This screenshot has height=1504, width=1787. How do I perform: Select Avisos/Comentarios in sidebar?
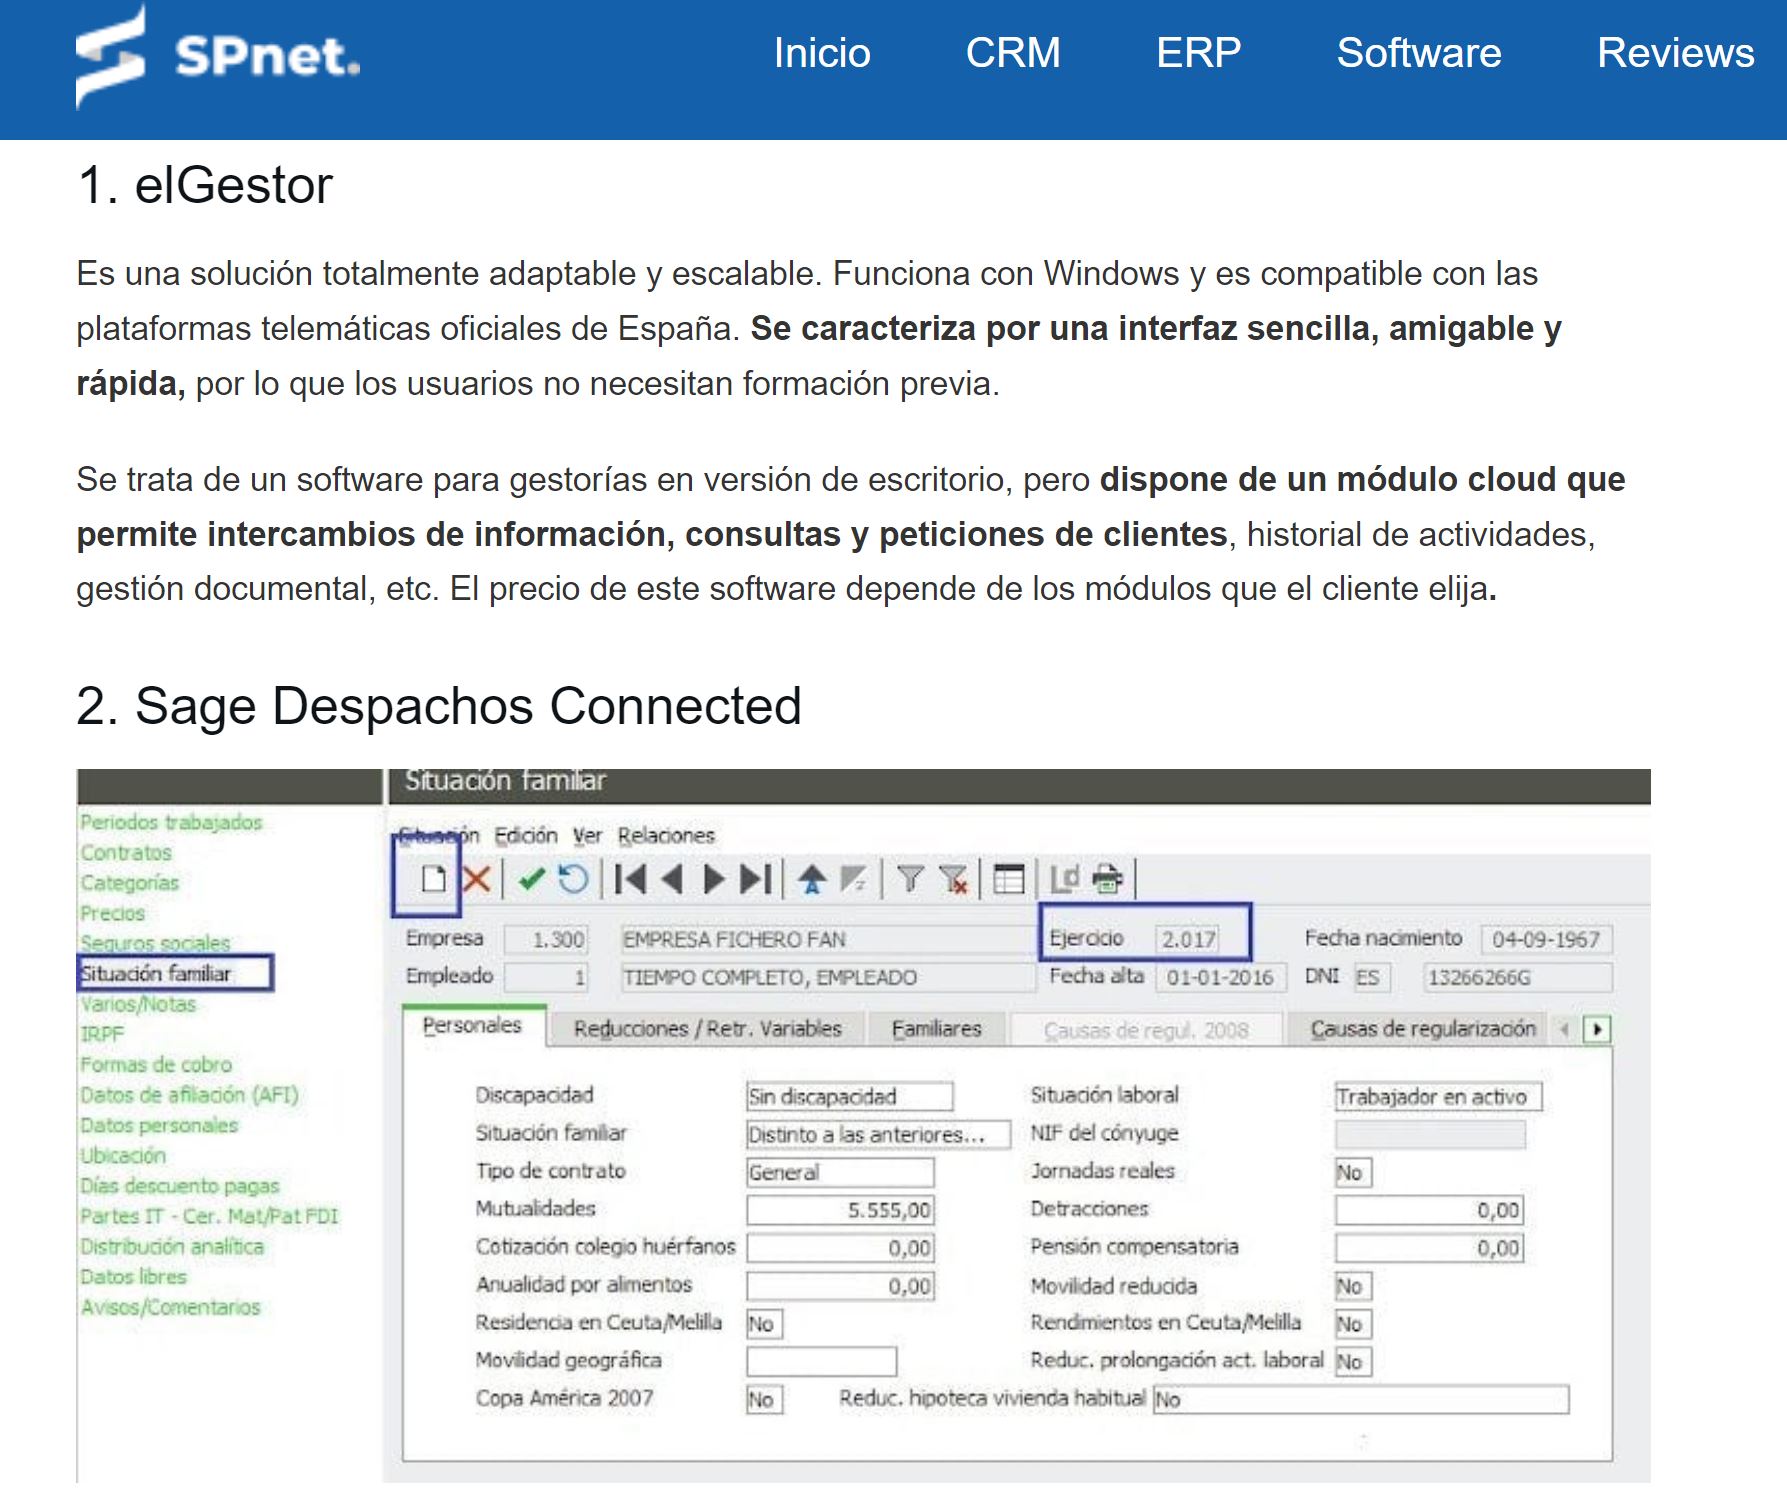point(170,1306)
